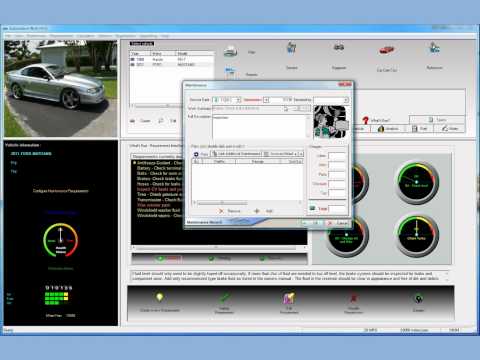Open the small dropdown next to Odometer
Screen dimensions: 480x360
[x=266, y=100]
